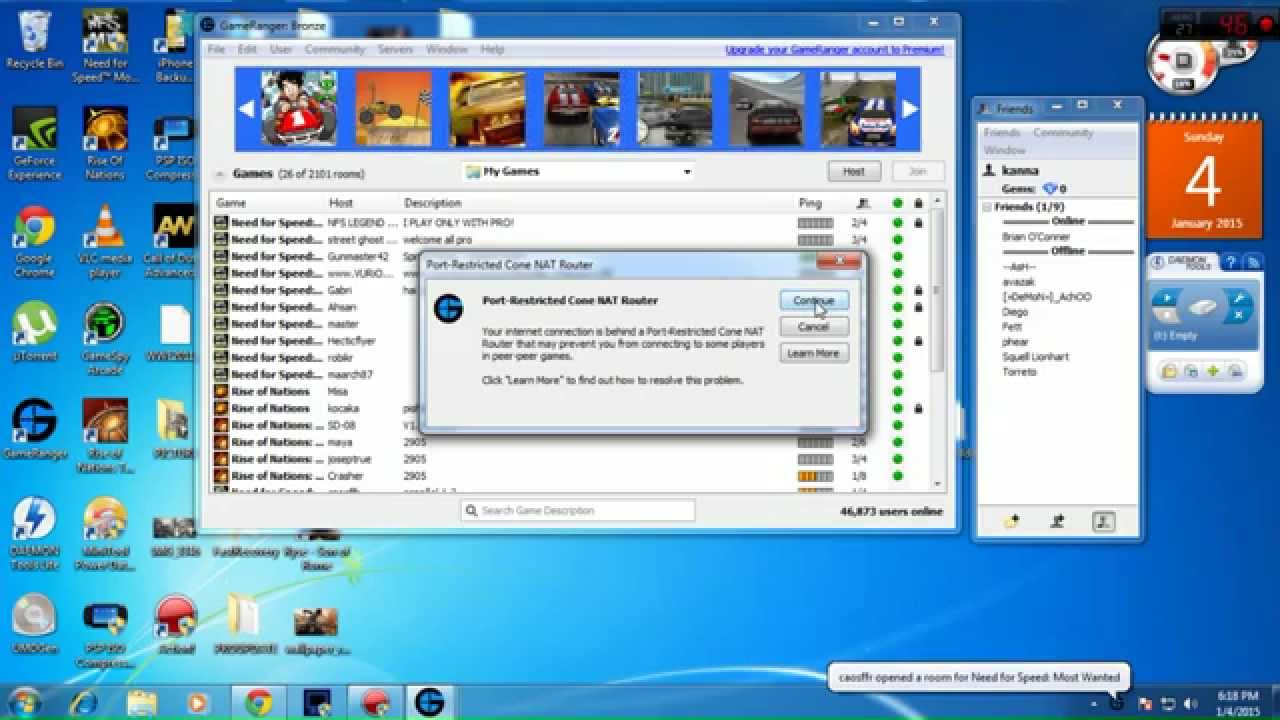
Task: Click Search Game Description field
Action: (578, 510)
